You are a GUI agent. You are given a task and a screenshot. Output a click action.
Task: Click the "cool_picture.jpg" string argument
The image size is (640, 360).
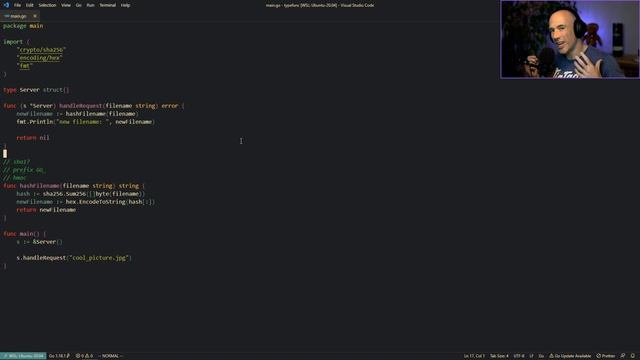(x=99, y=258)
